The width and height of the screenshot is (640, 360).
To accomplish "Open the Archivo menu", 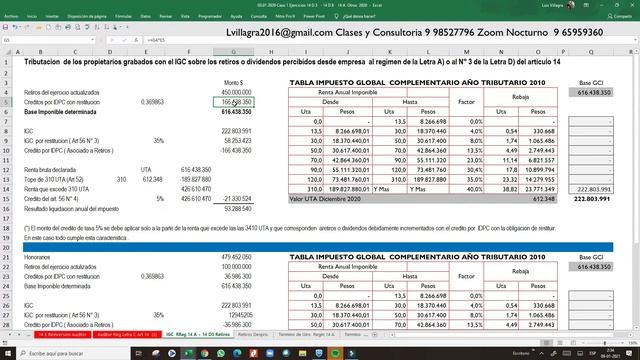I will click(x=11, y=16).
